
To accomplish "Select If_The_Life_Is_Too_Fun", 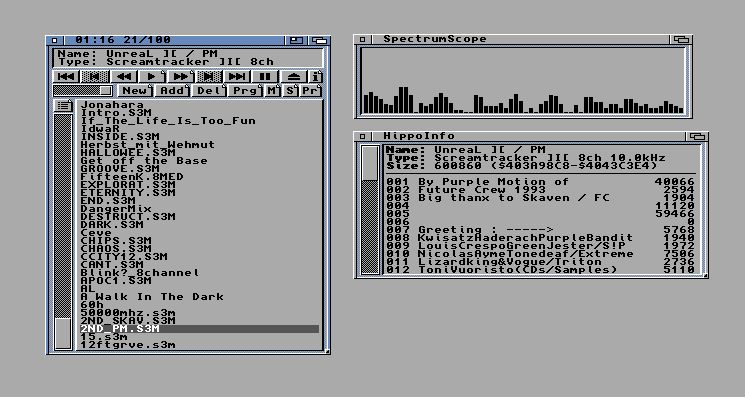I will [x=200, y=121].
